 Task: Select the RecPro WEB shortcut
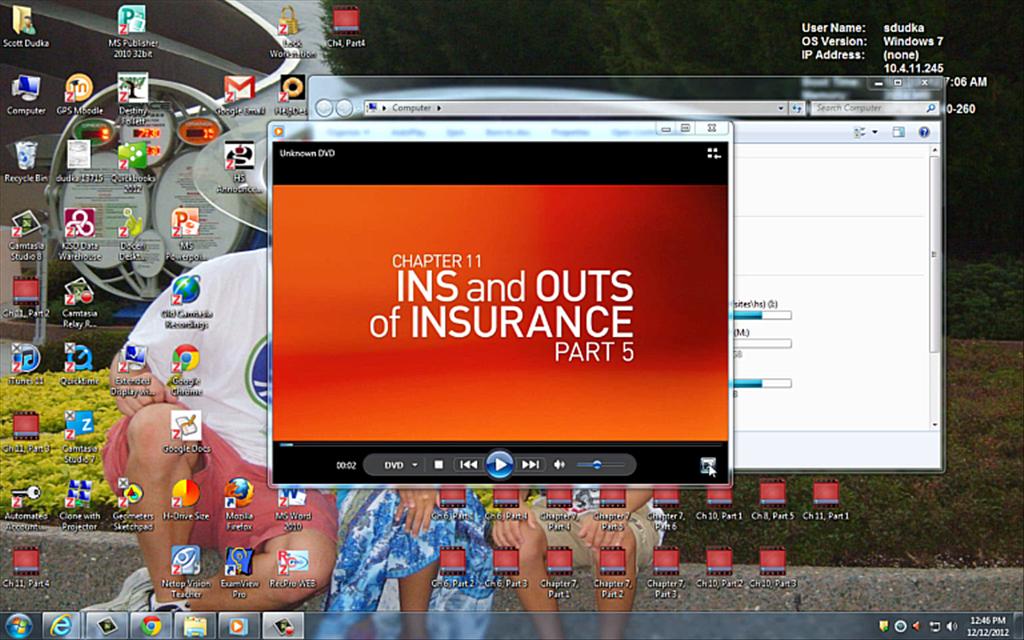tap(292, 567)
